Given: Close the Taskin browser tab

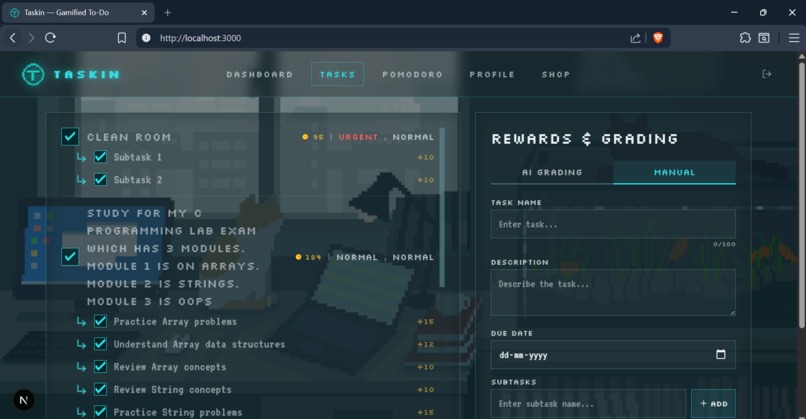Looking at the screenshot, I should [x=144, y=12].
